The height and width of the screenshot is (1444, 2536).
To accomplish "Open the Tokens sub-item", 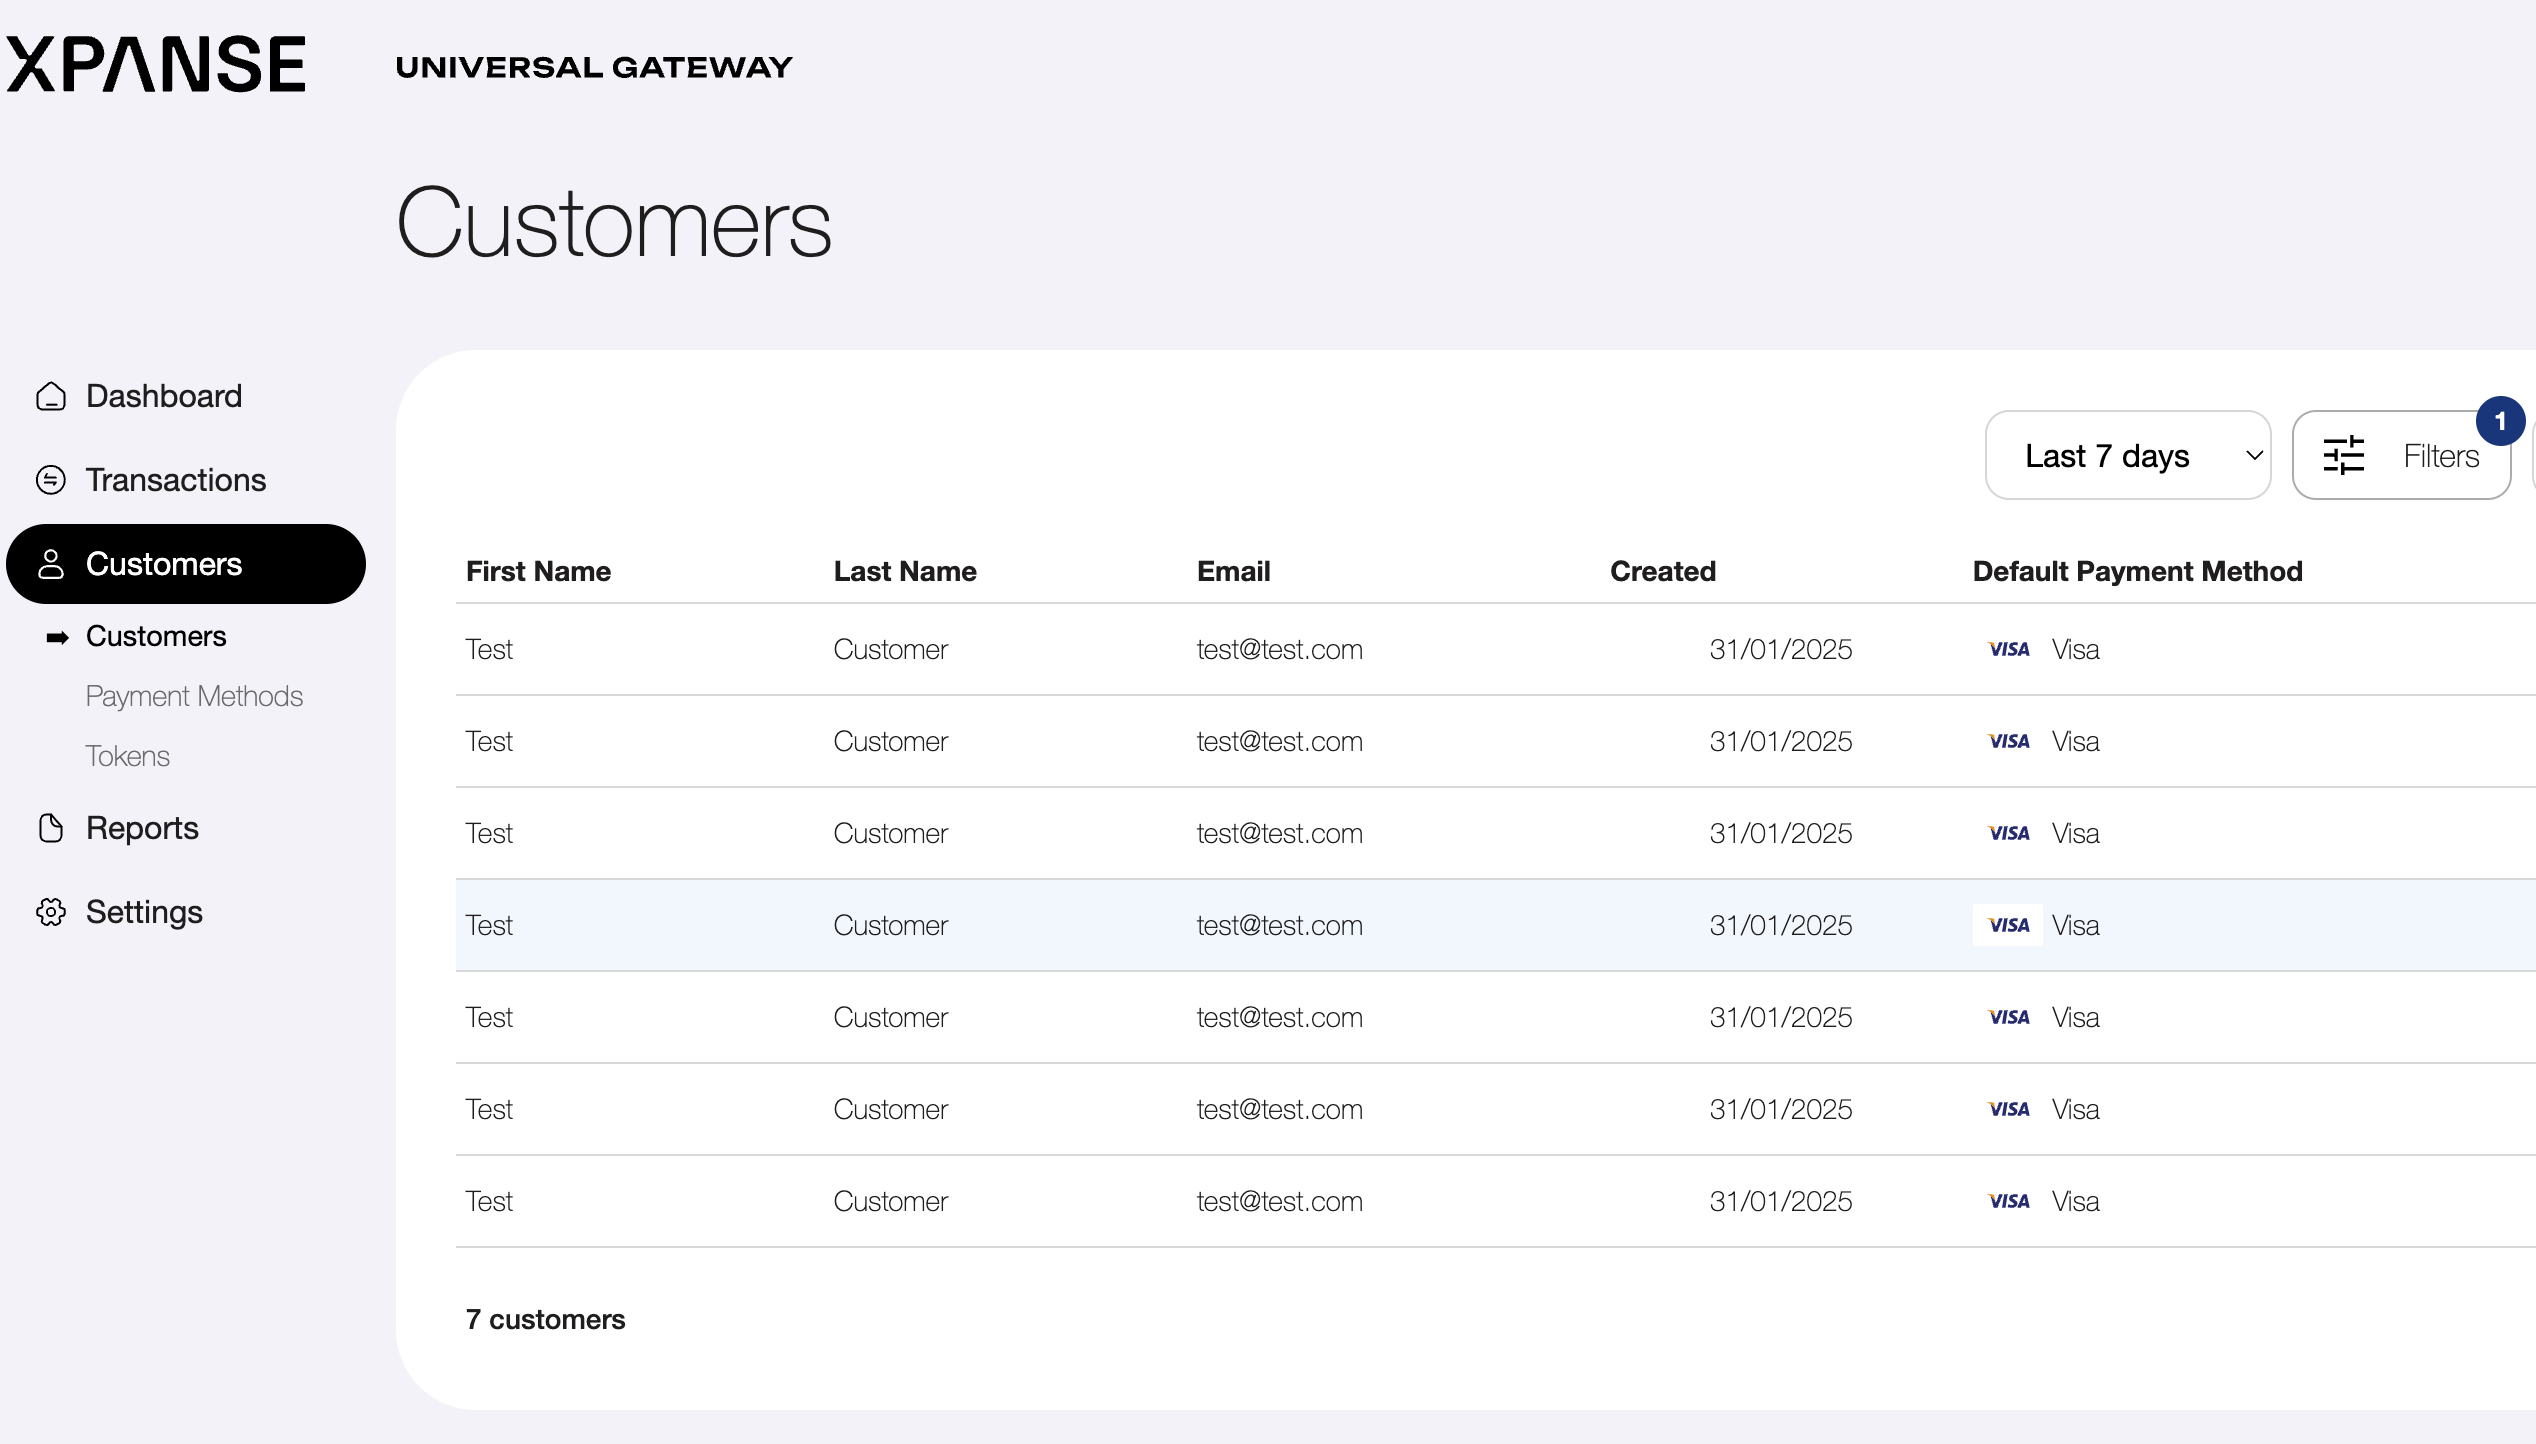I will tap(128, 757).
